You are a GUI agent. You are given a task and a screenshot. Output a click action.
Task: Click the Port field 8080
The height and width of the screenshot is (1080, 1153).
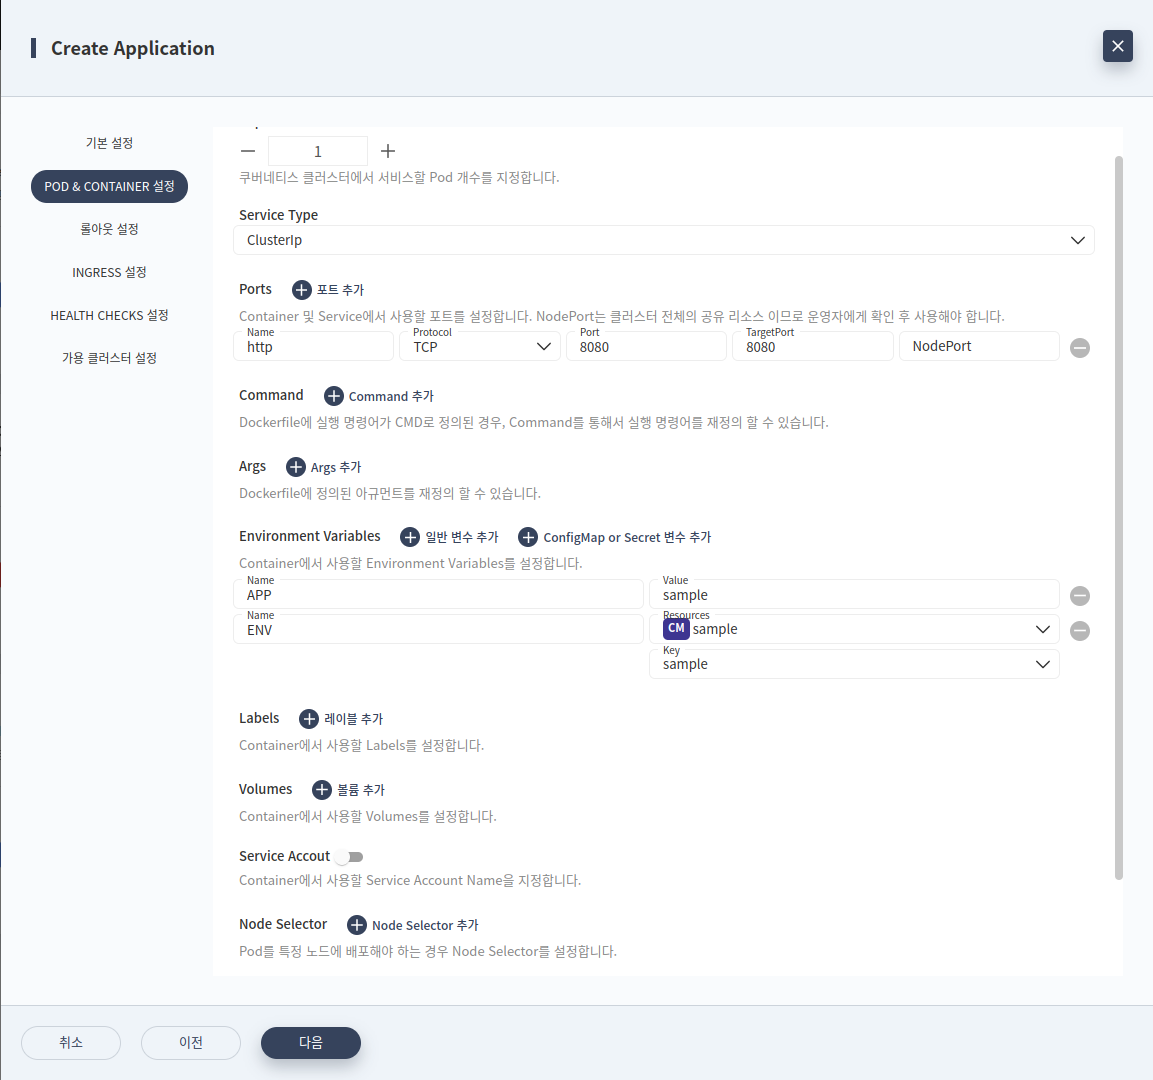[x=646, y=346]
